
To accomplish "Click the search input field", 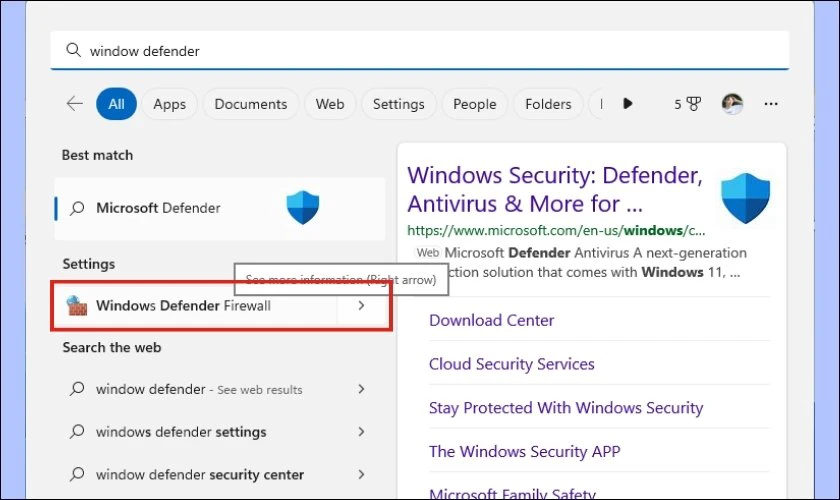I will (x=419, y=50).
